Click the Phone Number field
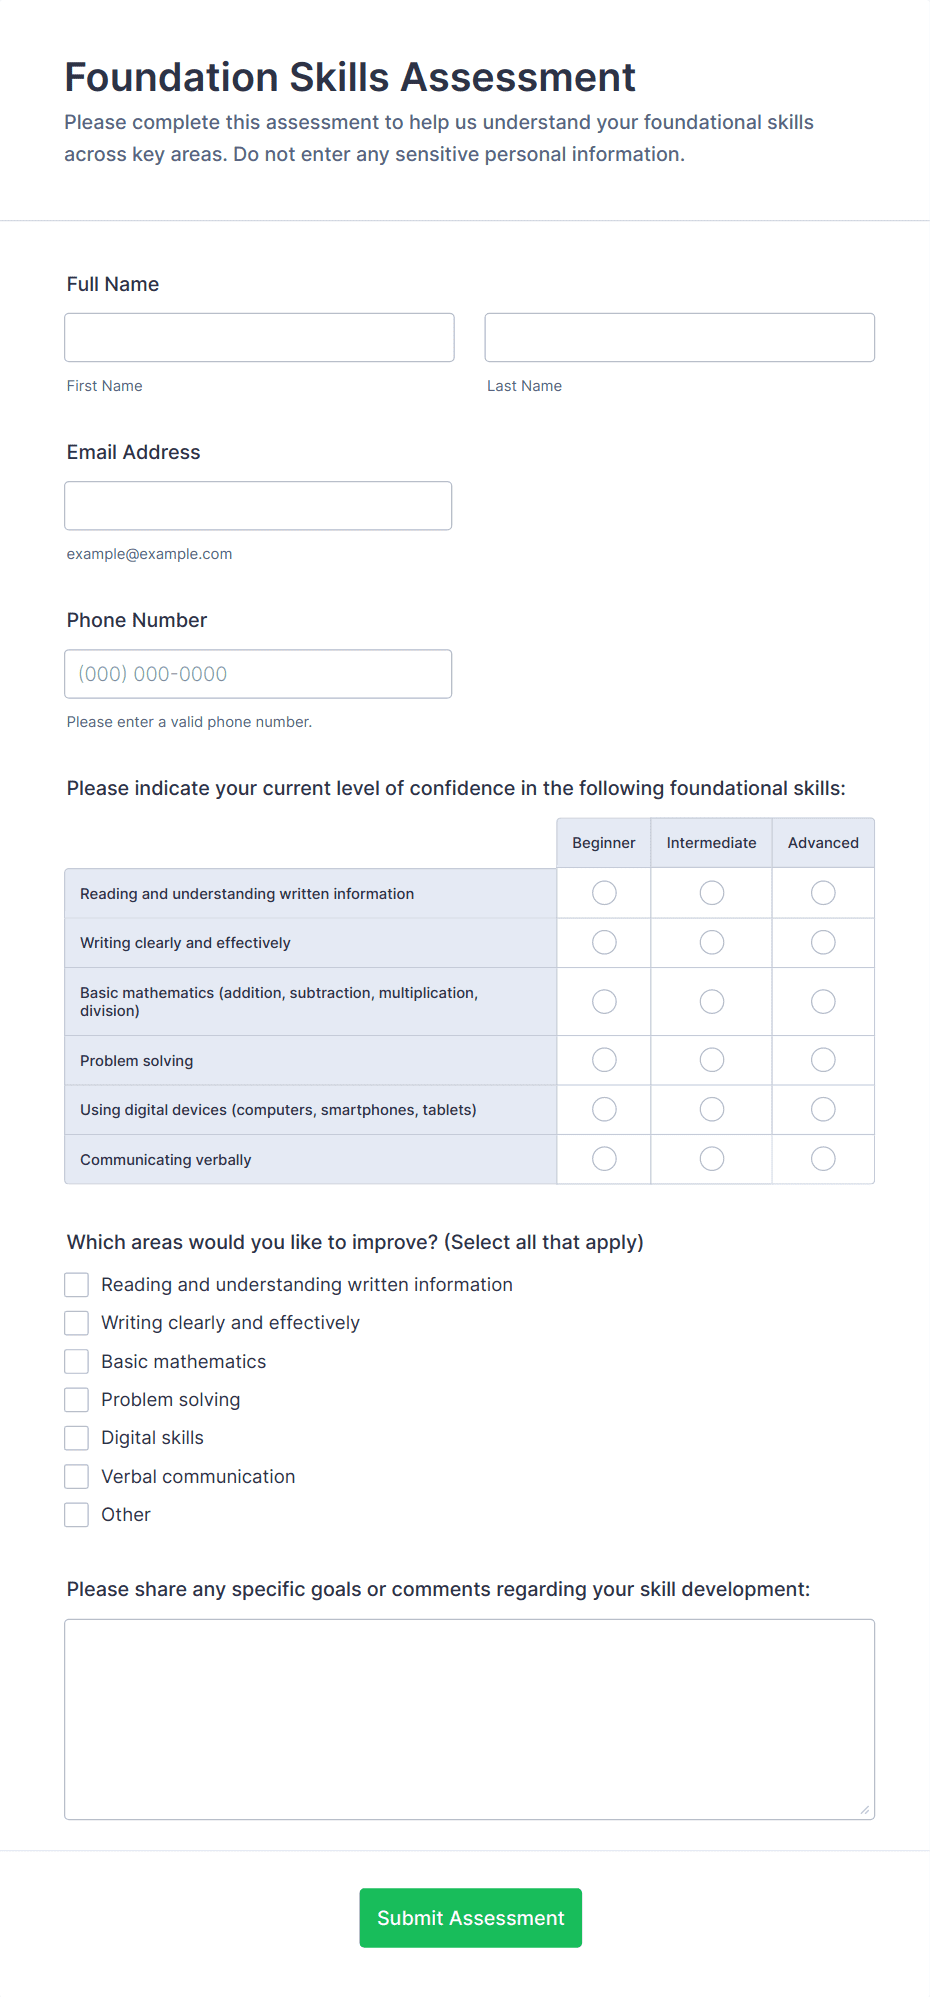Image resolution: width=930 pixels, height=1997 pixels. [258, 673]
